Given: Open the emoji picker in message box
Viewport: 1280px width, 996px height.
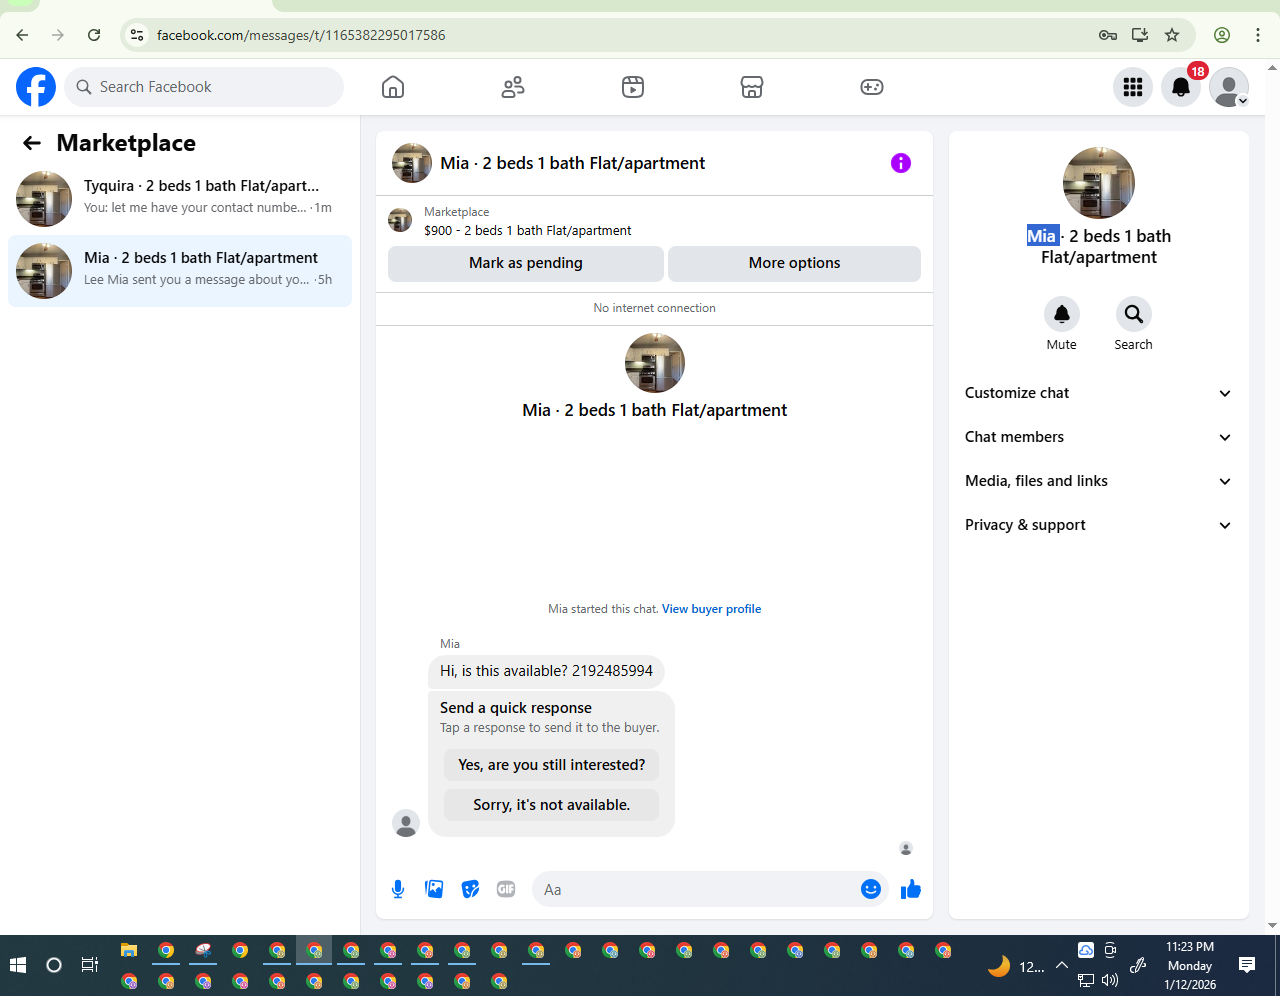Looking at the screenshot, I should coord(871,889).
